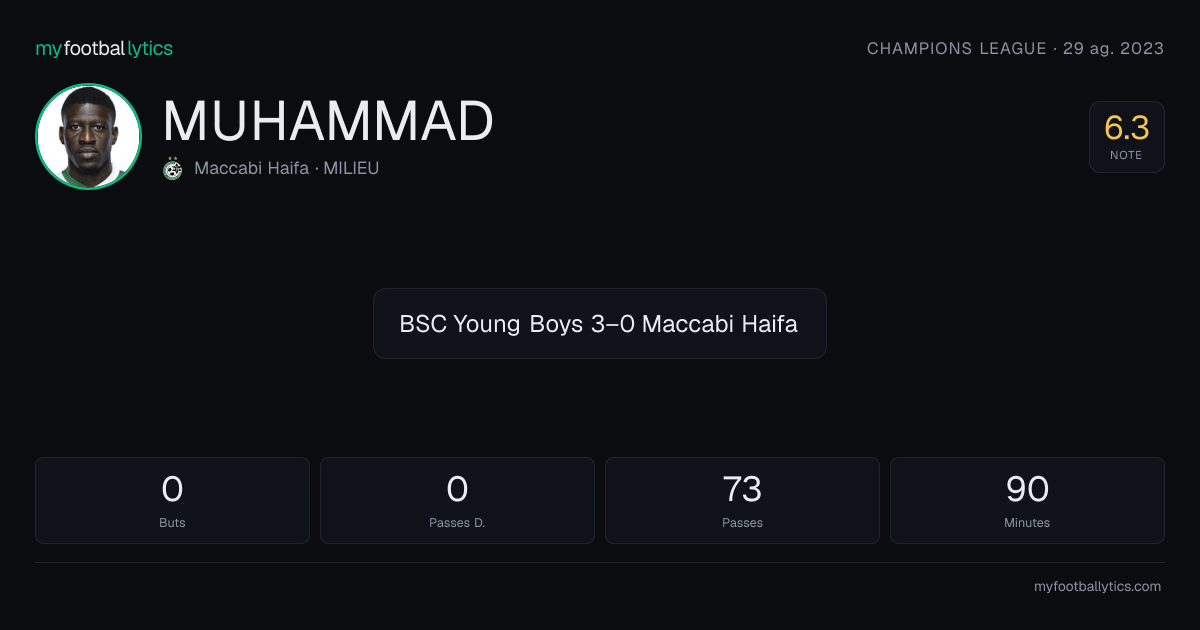Open the BSC Young Boys 3–0 Maccabi Haifa scoreline
The width and height of the screenshot is (1200, 630).
(x=600, y=323)
